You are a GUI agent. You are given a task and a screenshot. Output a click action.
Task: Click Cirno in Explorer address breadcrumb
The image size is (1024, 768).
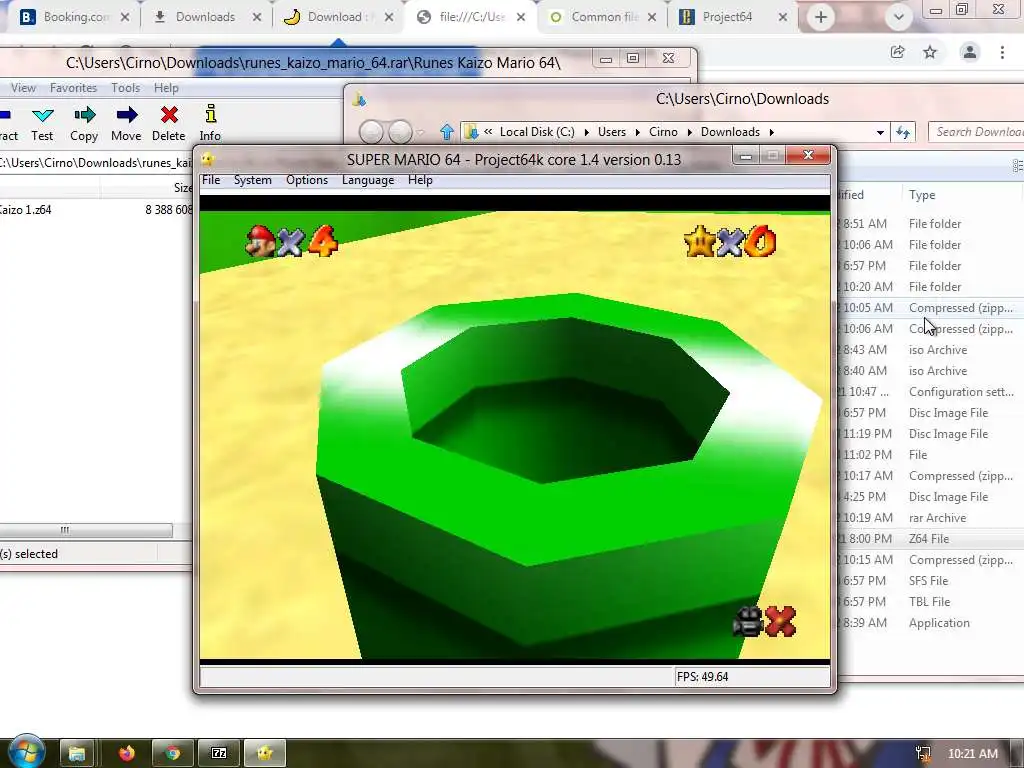coord(663,132)
